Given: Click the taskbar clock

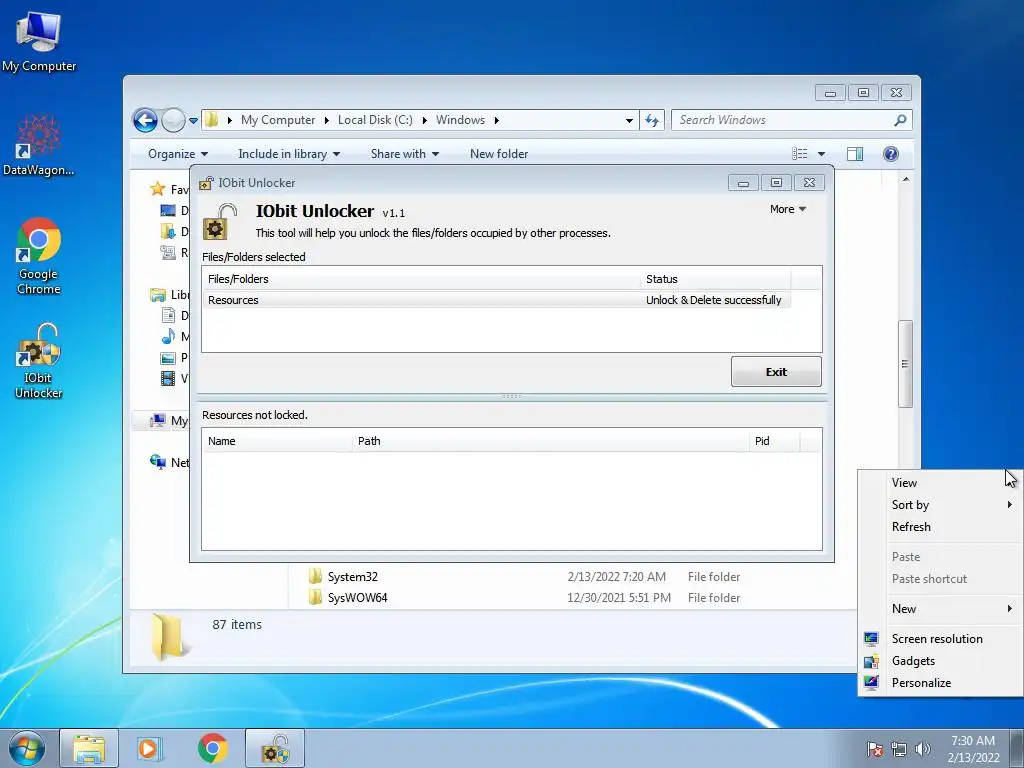Looking at the screenshot, I should click(x=973, y=749).
